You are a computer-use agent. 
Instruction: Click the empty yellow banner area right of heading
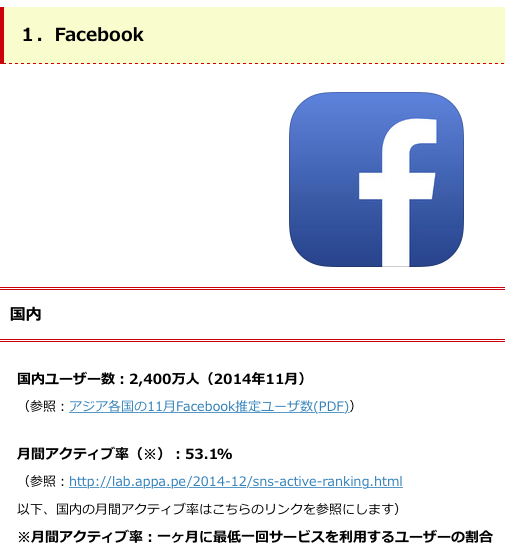[x=323, y=35]
